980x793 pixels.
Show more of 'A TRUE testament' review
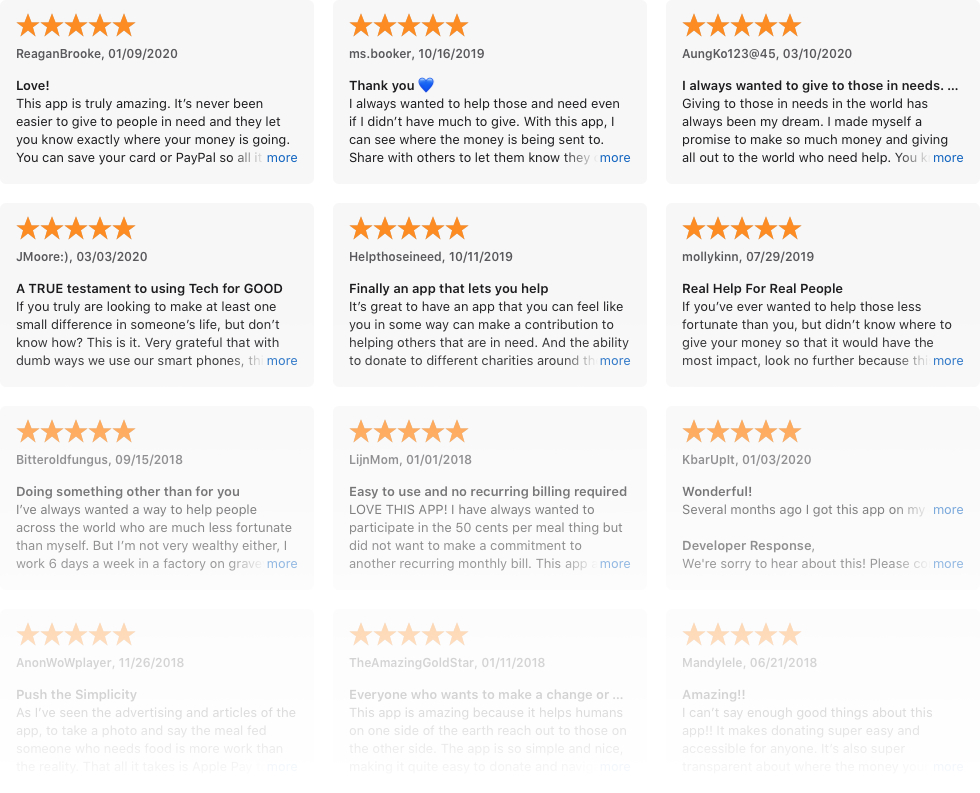click(282, 361)
